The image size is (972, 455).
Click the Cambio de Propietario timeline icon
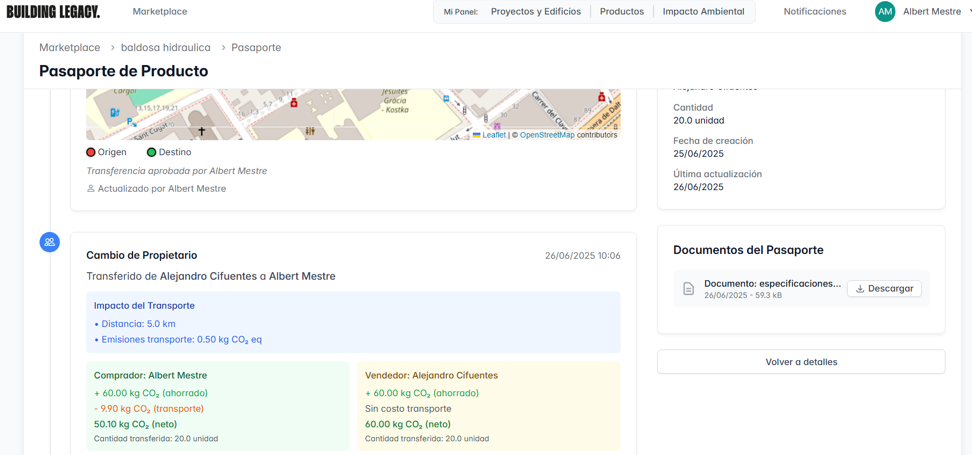pos(49,242)
